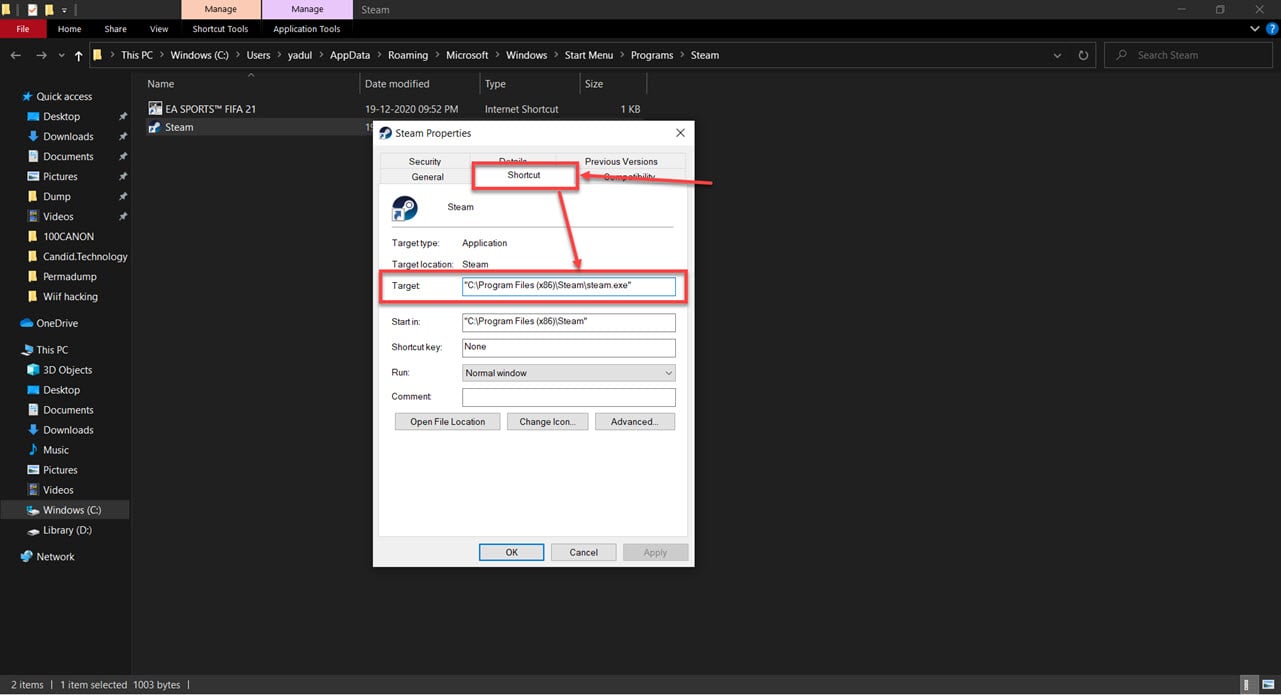The width and height of the screenshot is (1281, 695).
Task: Open the Previous Versions tab in properties
Action: (621, 161)
